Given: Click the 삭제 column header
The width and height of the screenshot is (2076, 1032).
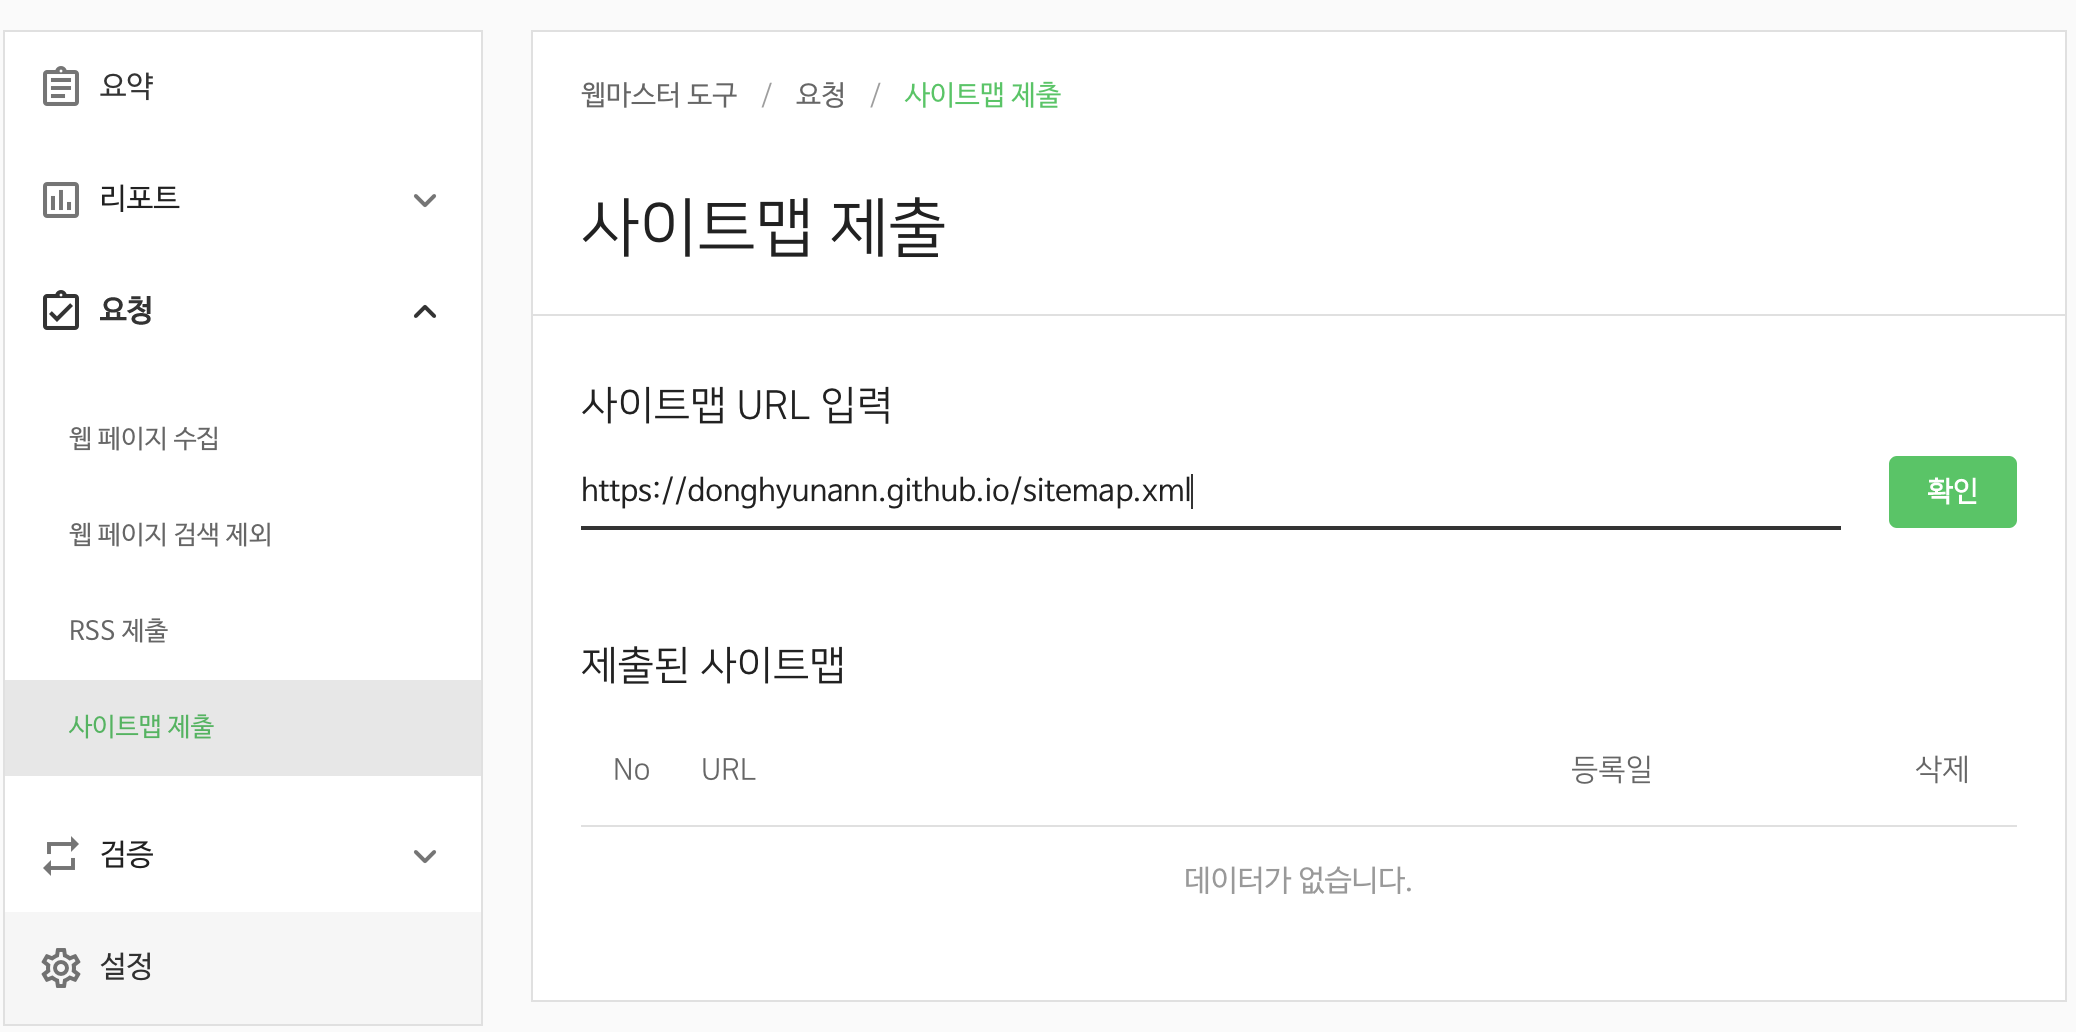Looking at the screenshot, I should (1941, 769).
